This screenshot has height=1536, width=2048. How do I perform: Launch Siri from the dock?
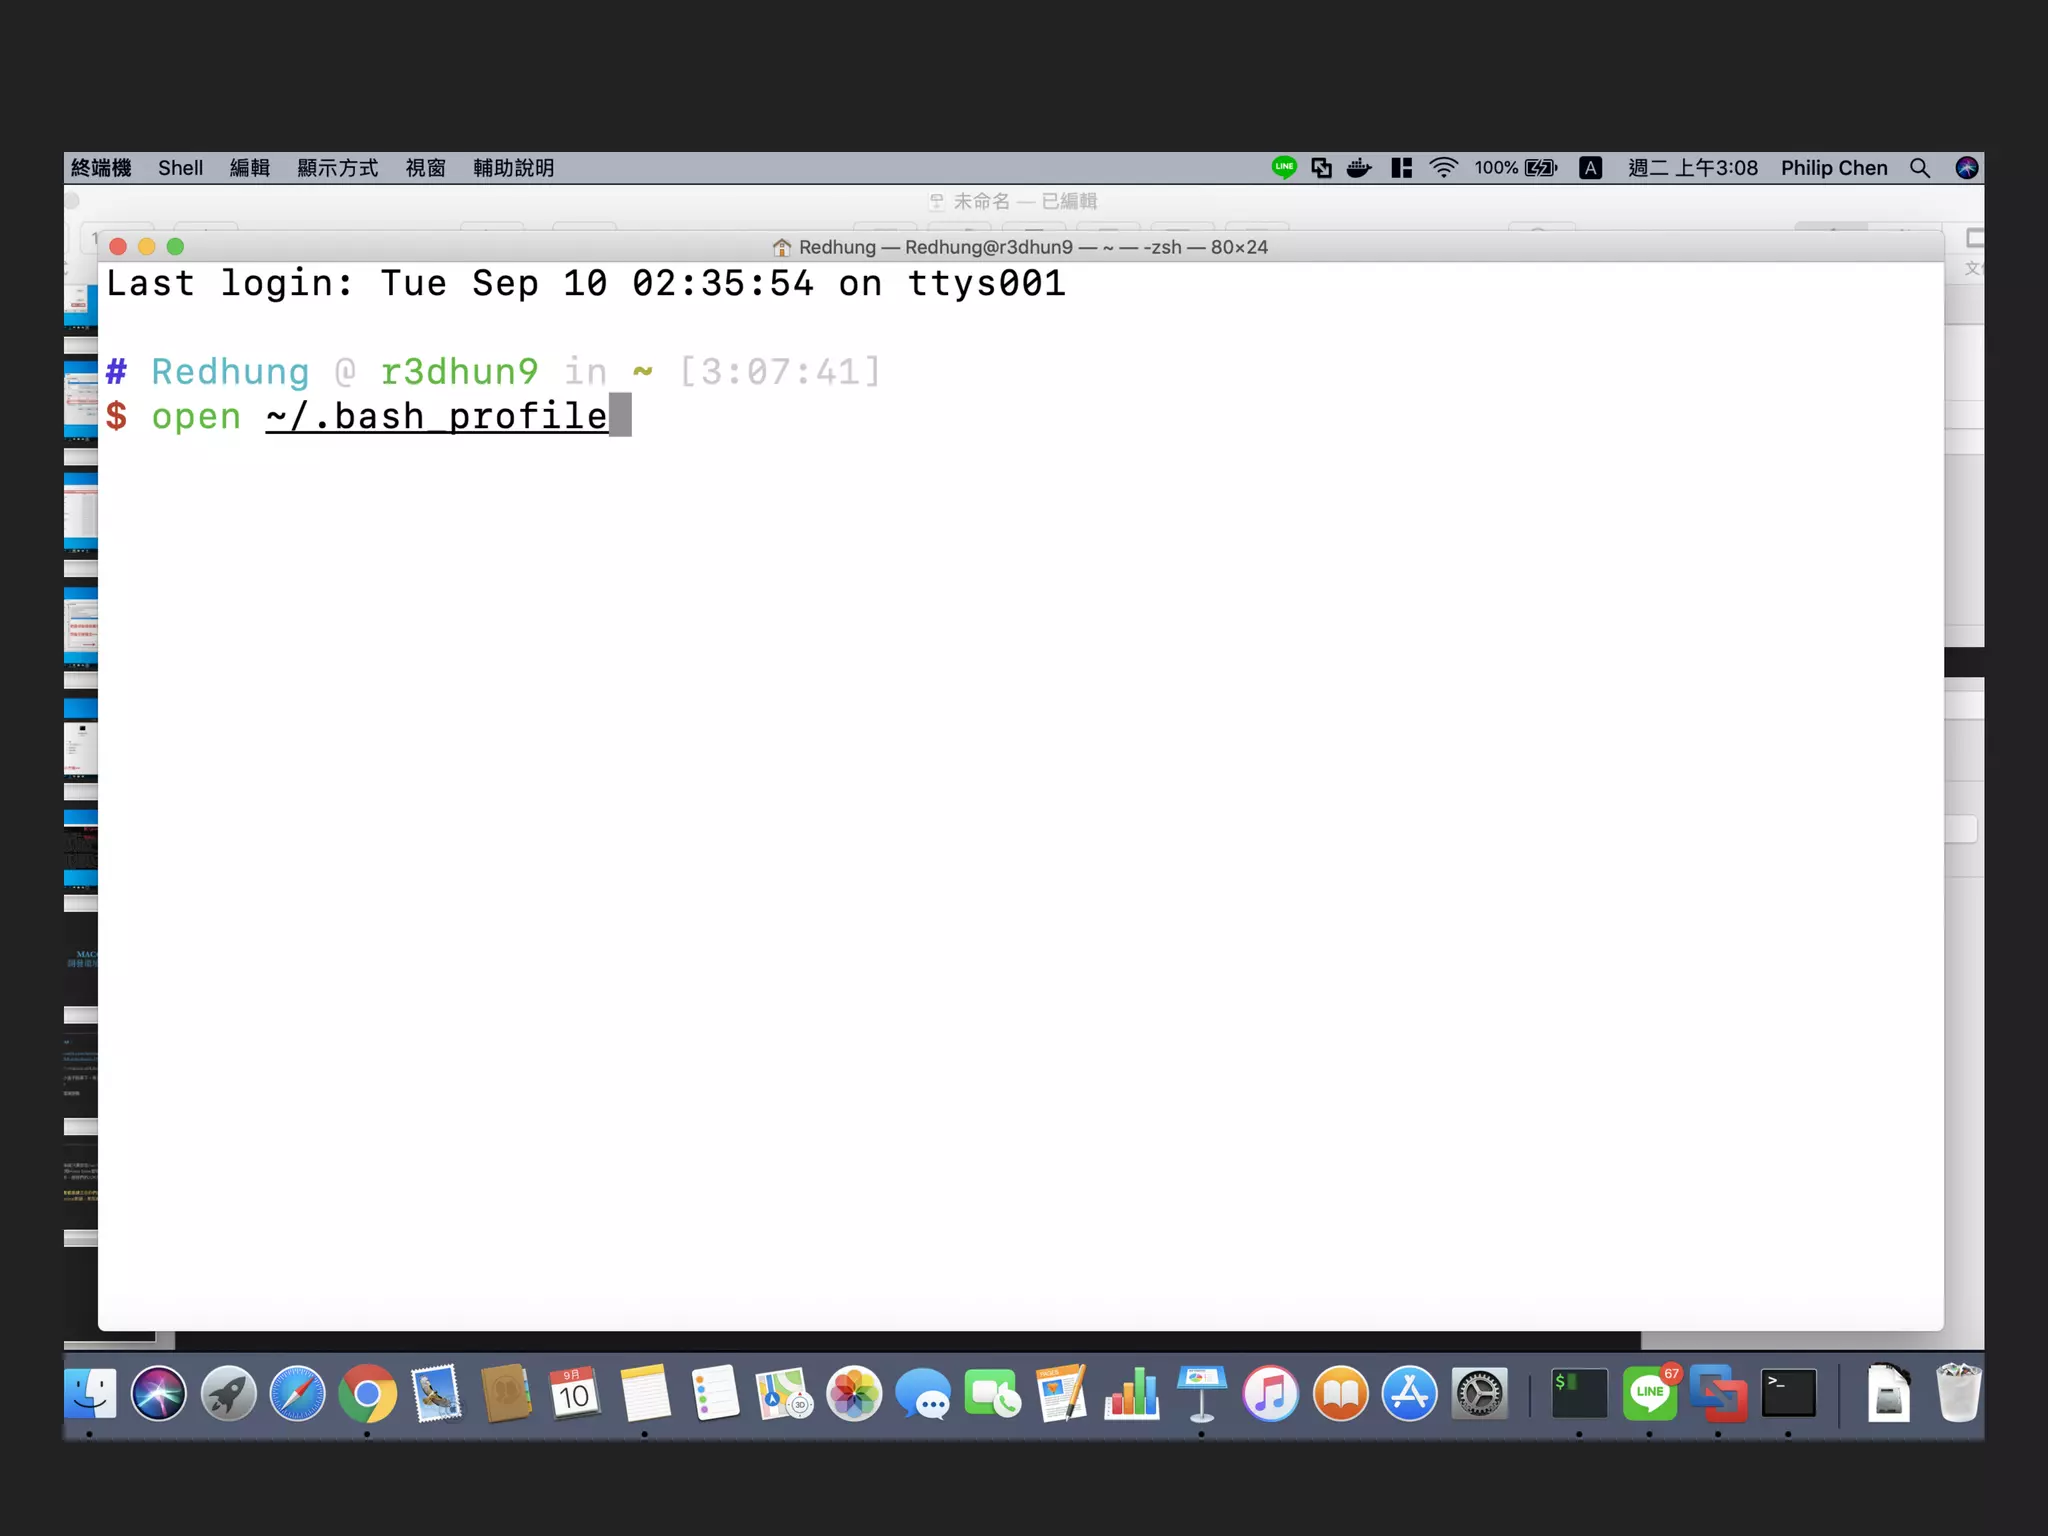point(159,1394)
